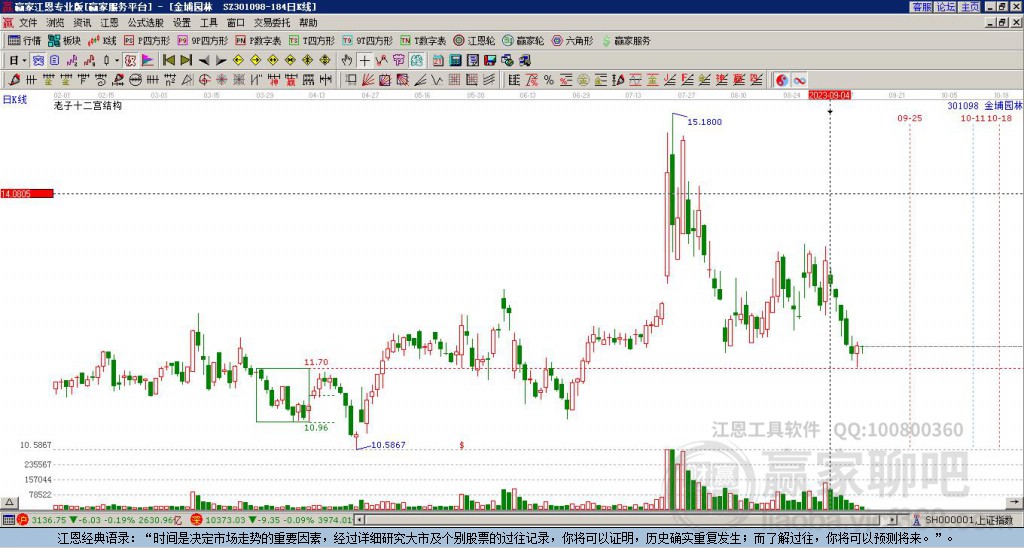
Task: Open the 9T四方形 tool
Action: coord(368,40)
